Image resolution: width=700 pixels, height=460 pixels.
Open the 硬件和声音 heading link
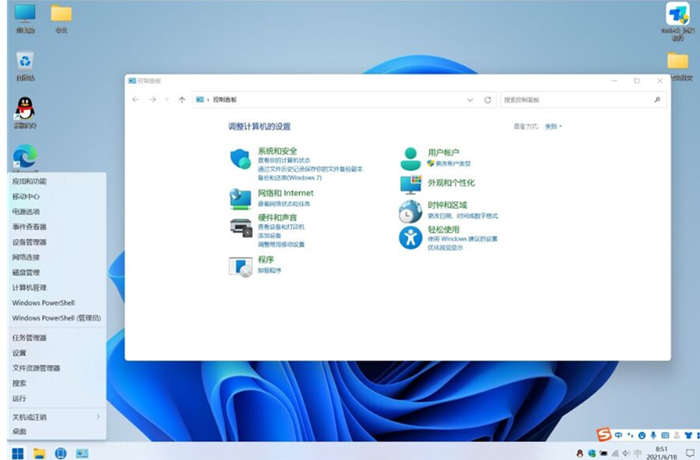pyautogui.click(x=277, y=217)
